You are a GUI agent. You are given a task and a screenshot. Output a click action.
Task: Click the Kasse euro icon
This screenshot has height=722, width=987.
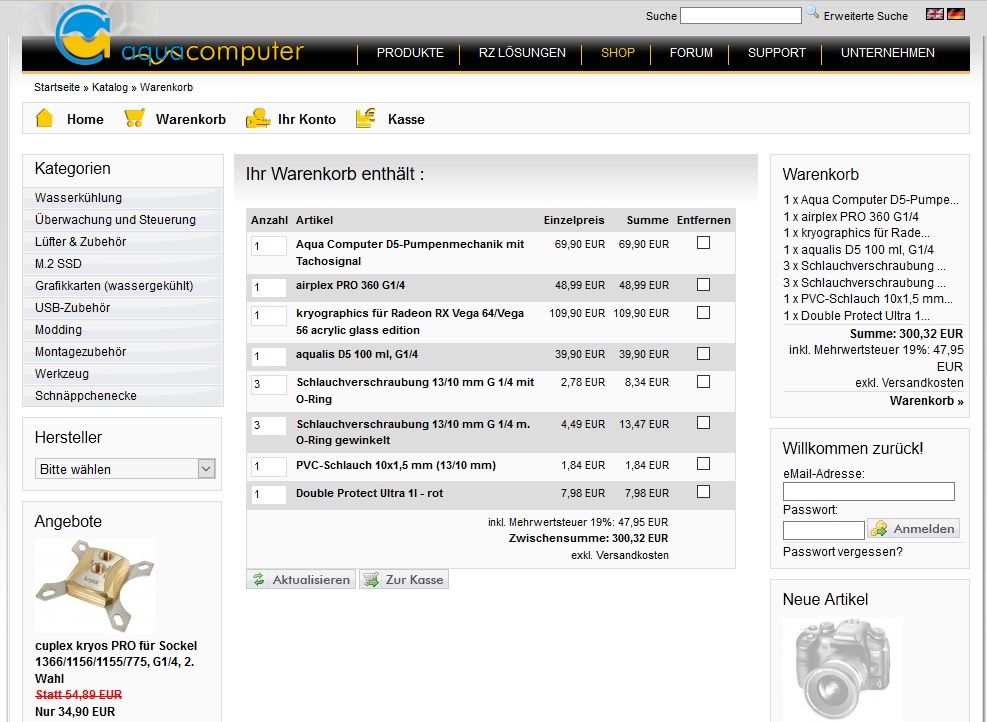coord(366,118)
